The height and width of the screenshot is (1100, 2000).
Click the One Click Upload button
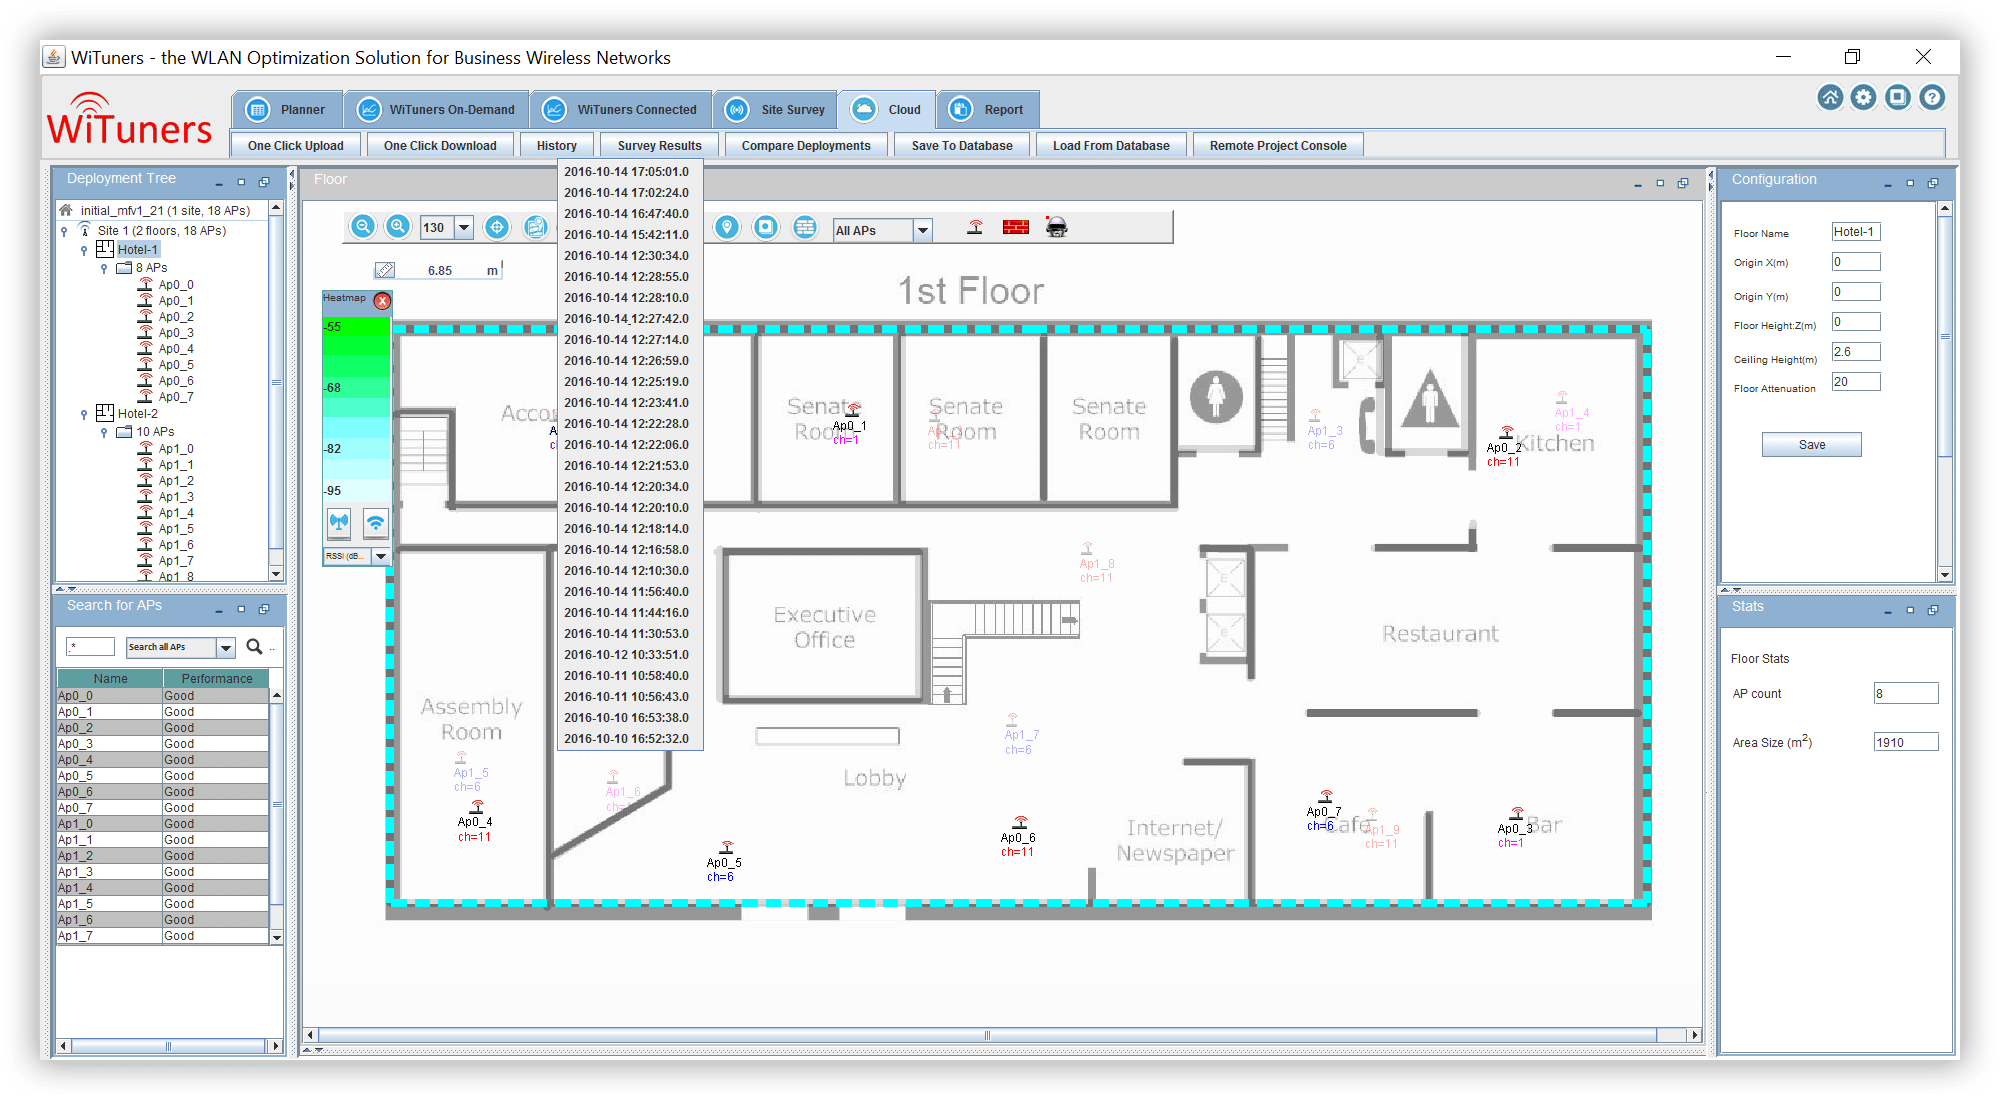tap(296, 146)
